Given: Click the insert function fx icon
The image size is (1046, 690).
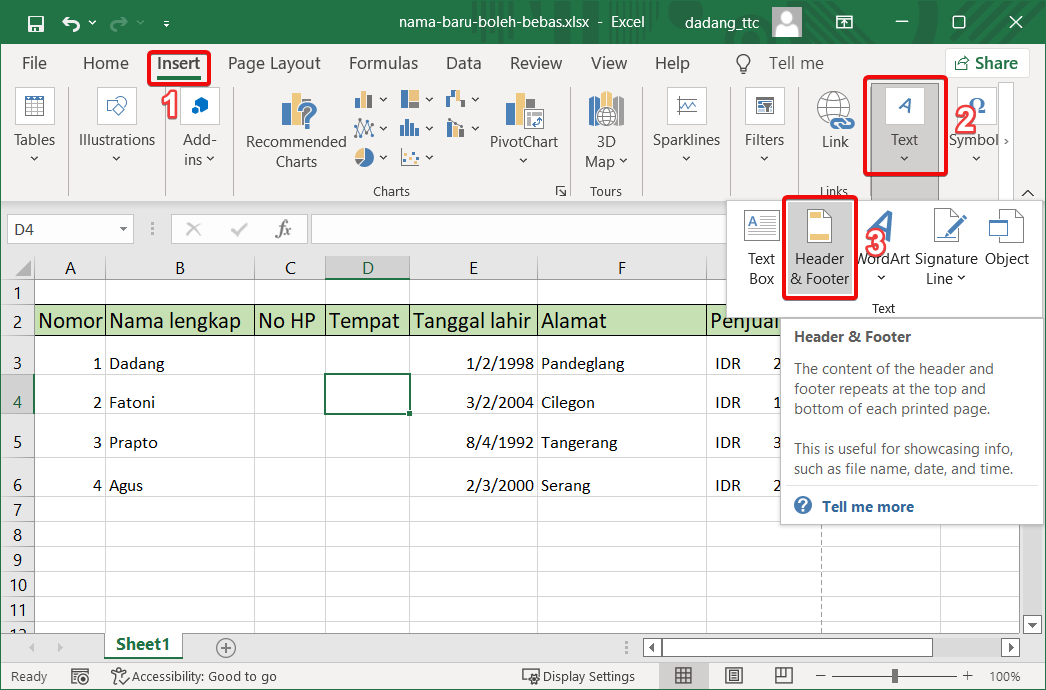Looking at the screenshot, I should tap(283, 229).
